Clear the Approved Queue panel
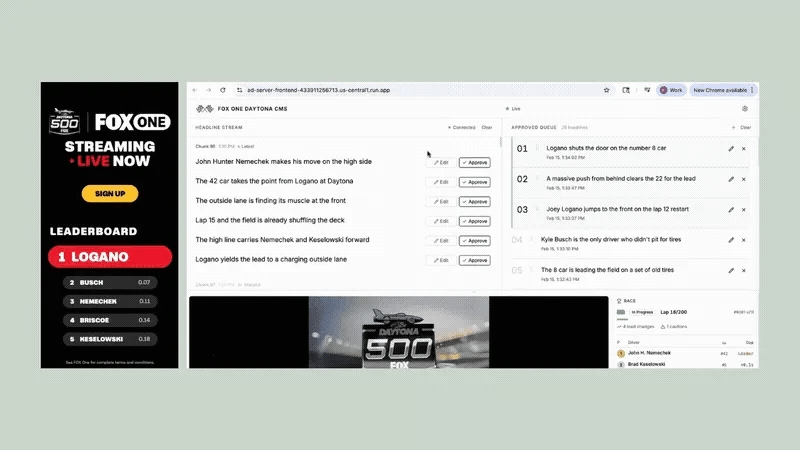Image resolution: width=800 pixels, height=450 pixels. pos(745,128)
